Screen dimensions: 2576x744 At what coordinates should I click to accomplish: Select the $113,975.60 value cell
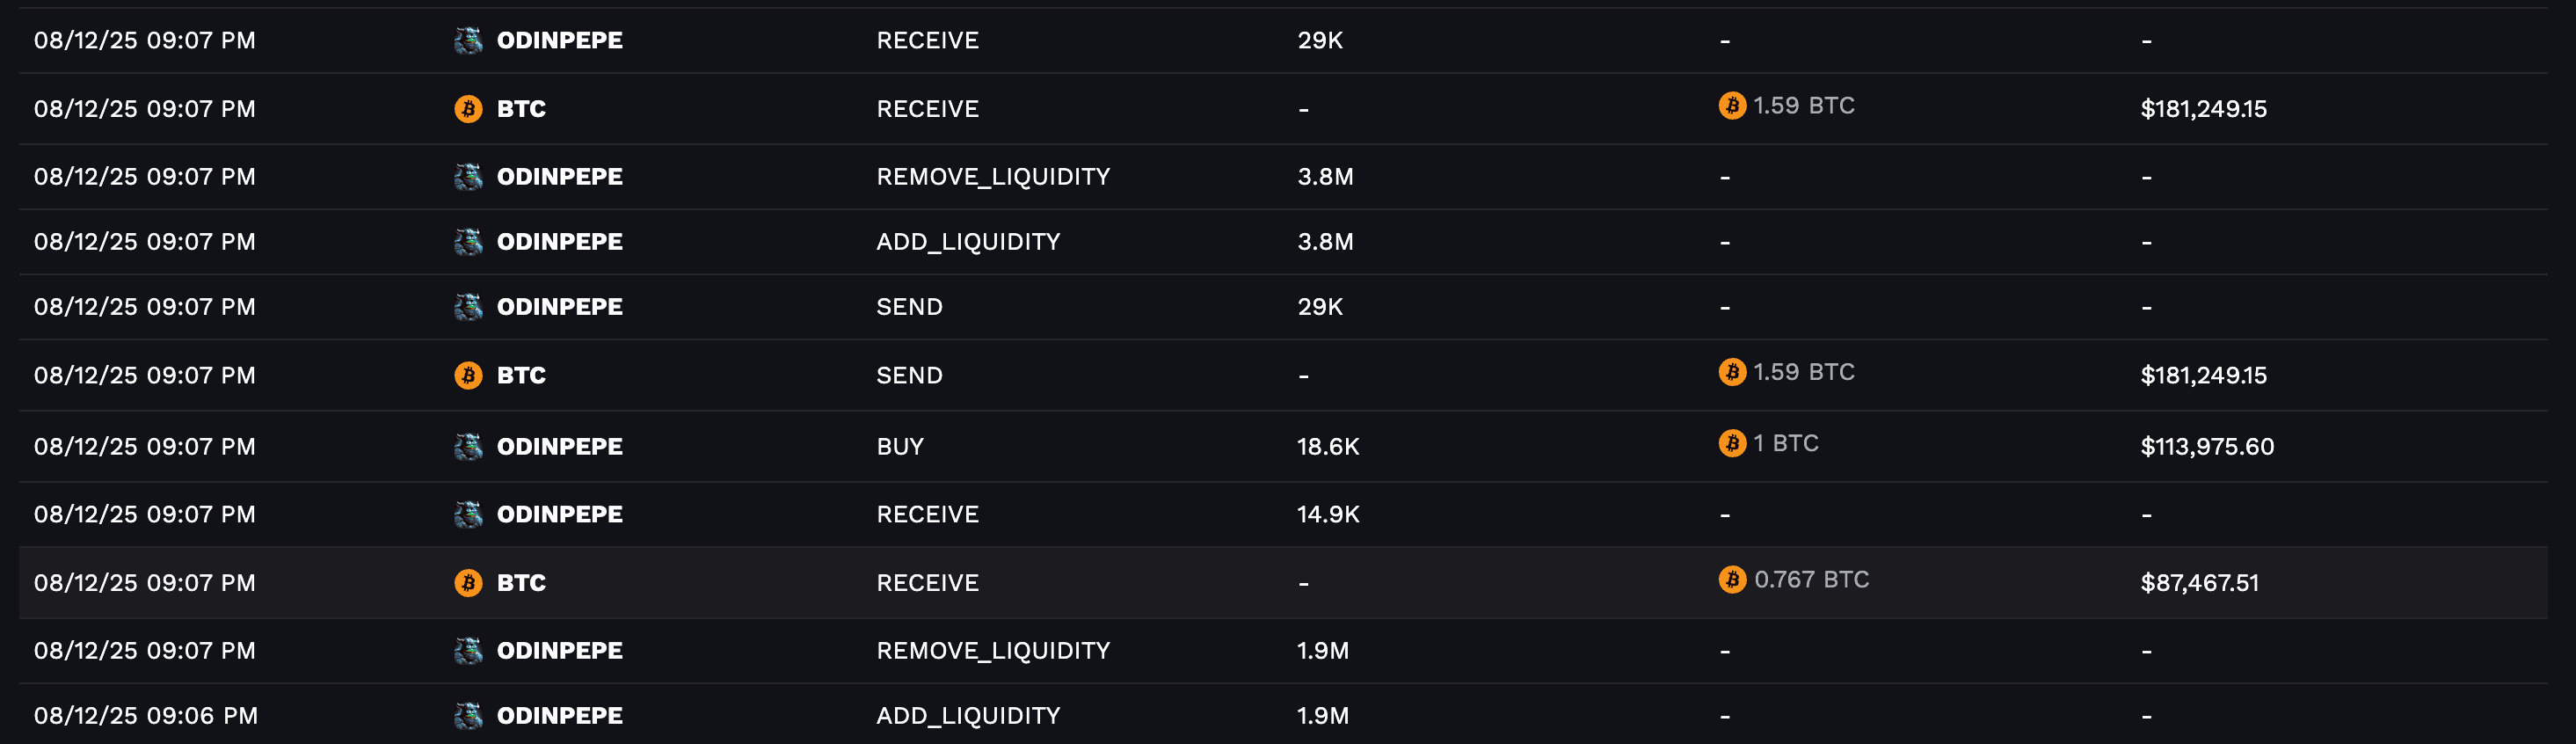[2207, 446]
